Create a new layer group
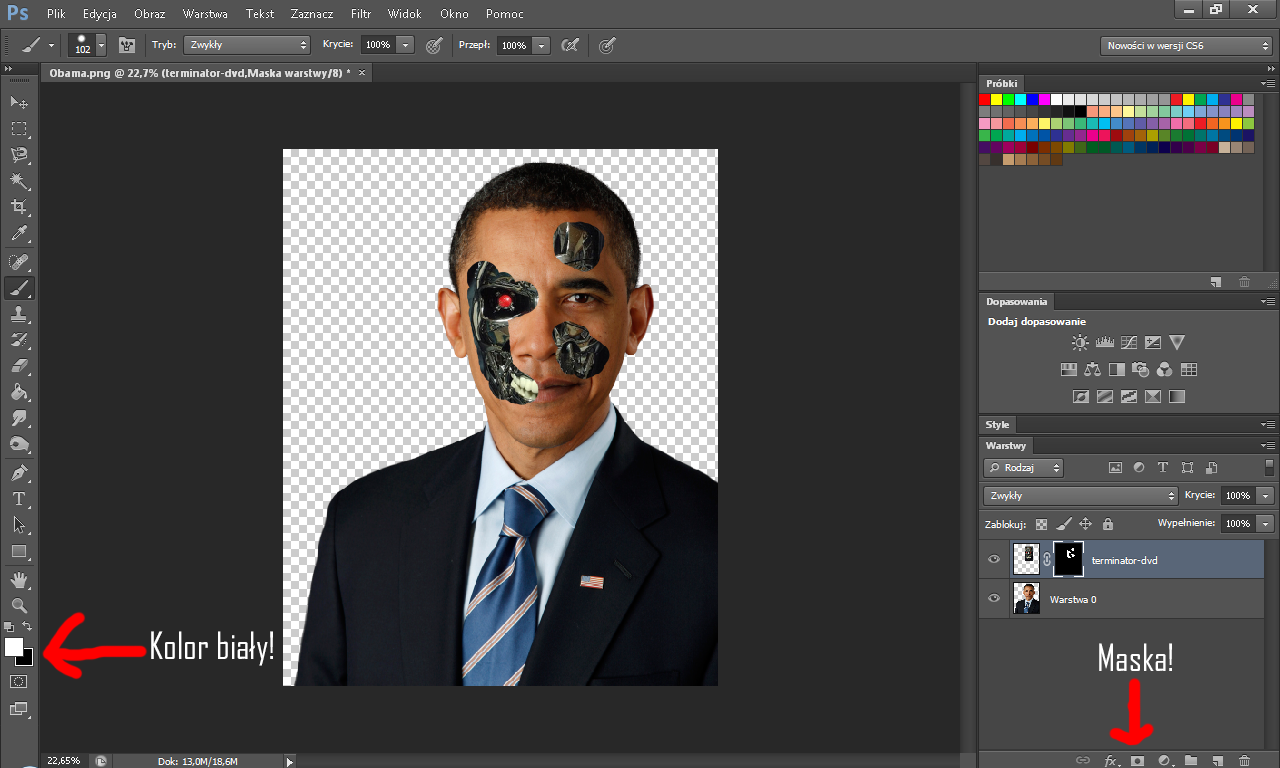This screenshot has height=768, width=1280. pyautogui.click(x=1191, y=760)
